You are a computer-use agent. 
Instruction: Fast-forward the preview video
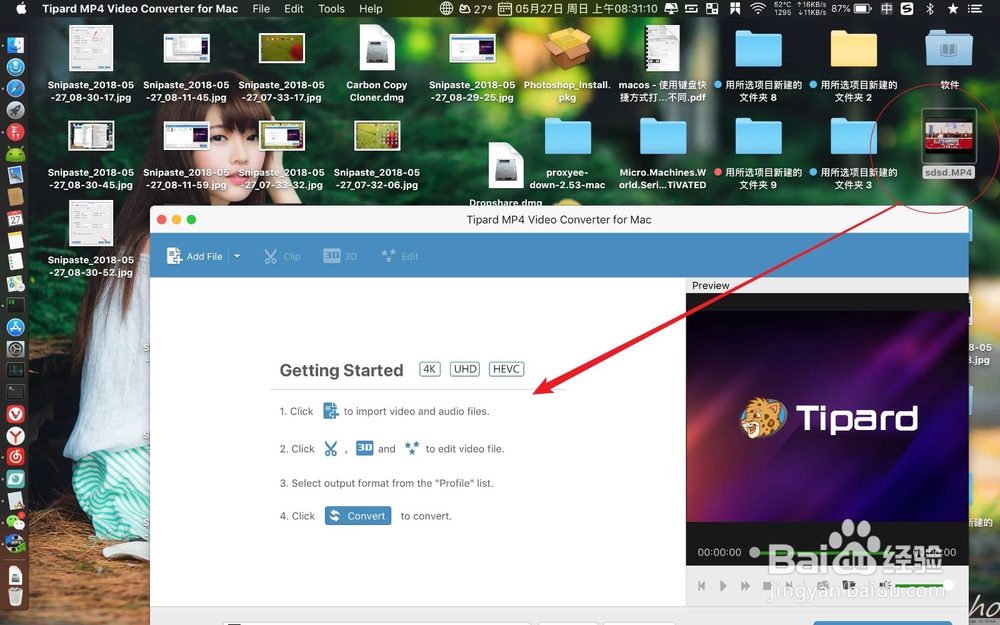[x=745, y=585]
